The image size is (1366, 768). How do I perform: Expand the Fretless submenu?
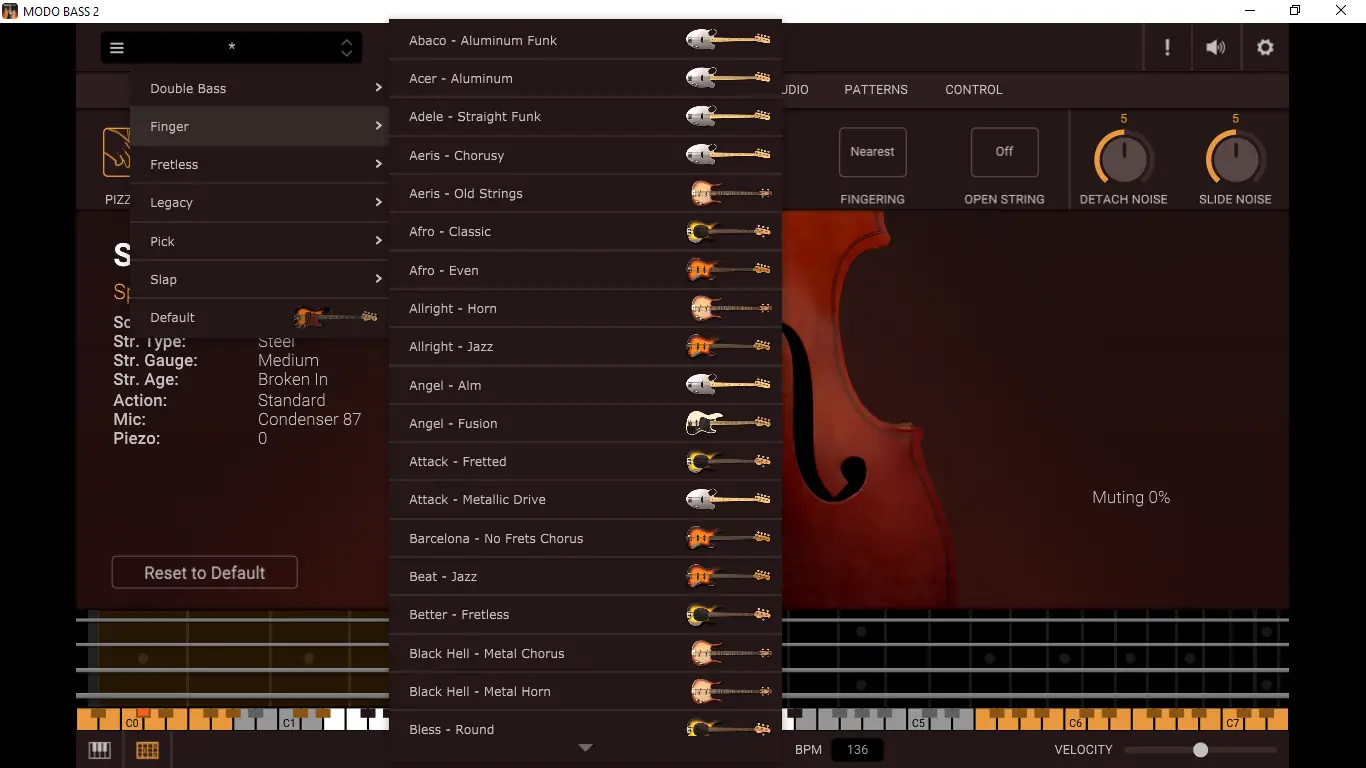pyautogui.click(x=259, y=164)
